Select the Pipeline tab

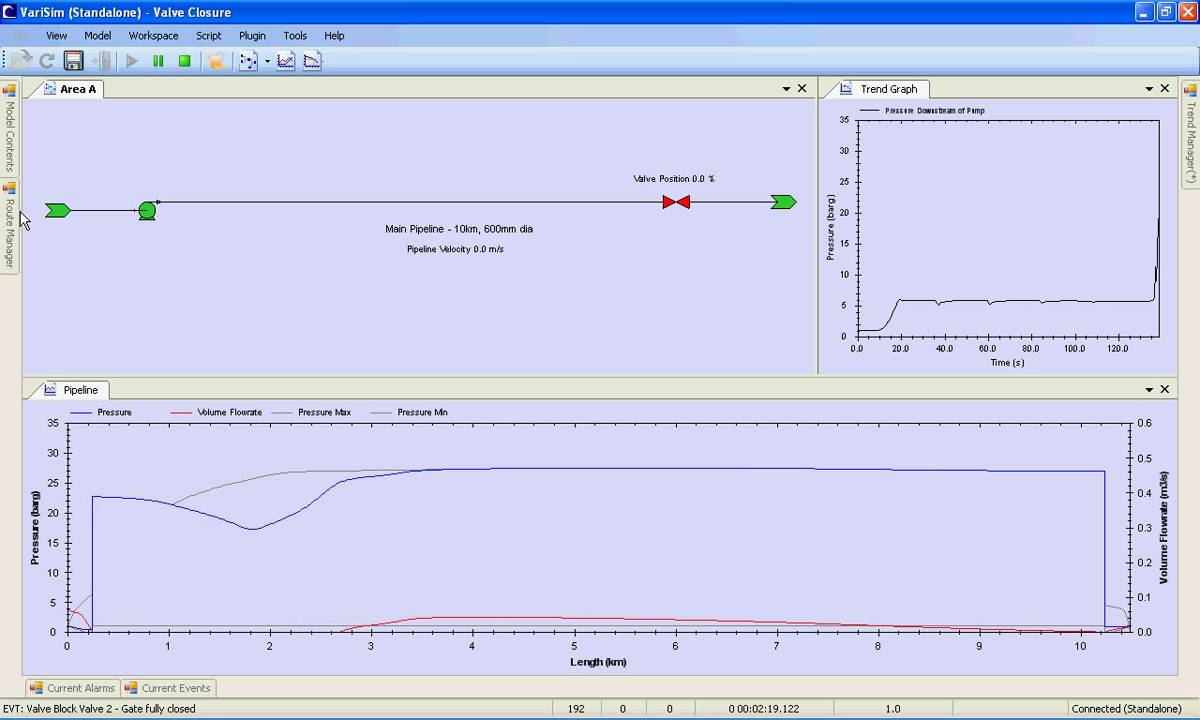(x=71, y=390)
